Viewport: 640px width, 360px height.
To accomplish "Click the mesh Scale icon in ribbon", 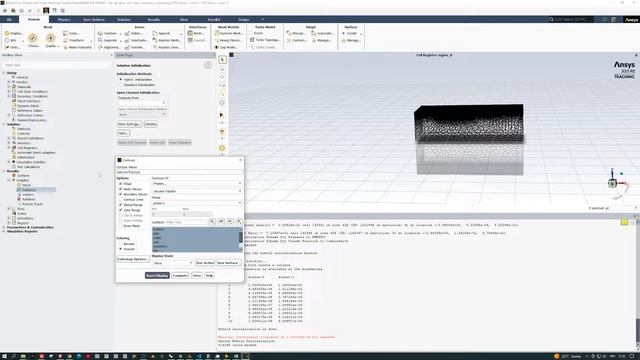I will [x=66, y=33].
